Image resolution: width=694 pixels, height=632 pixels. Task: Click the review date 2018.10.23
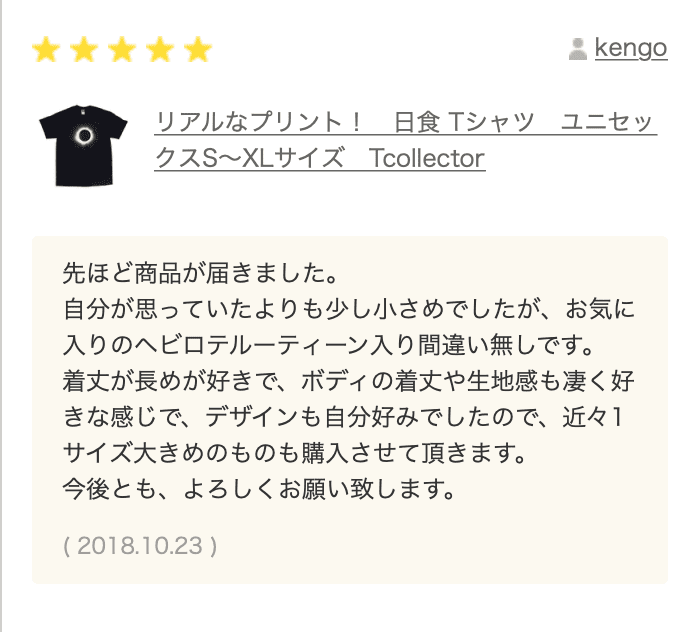point(140,546)
